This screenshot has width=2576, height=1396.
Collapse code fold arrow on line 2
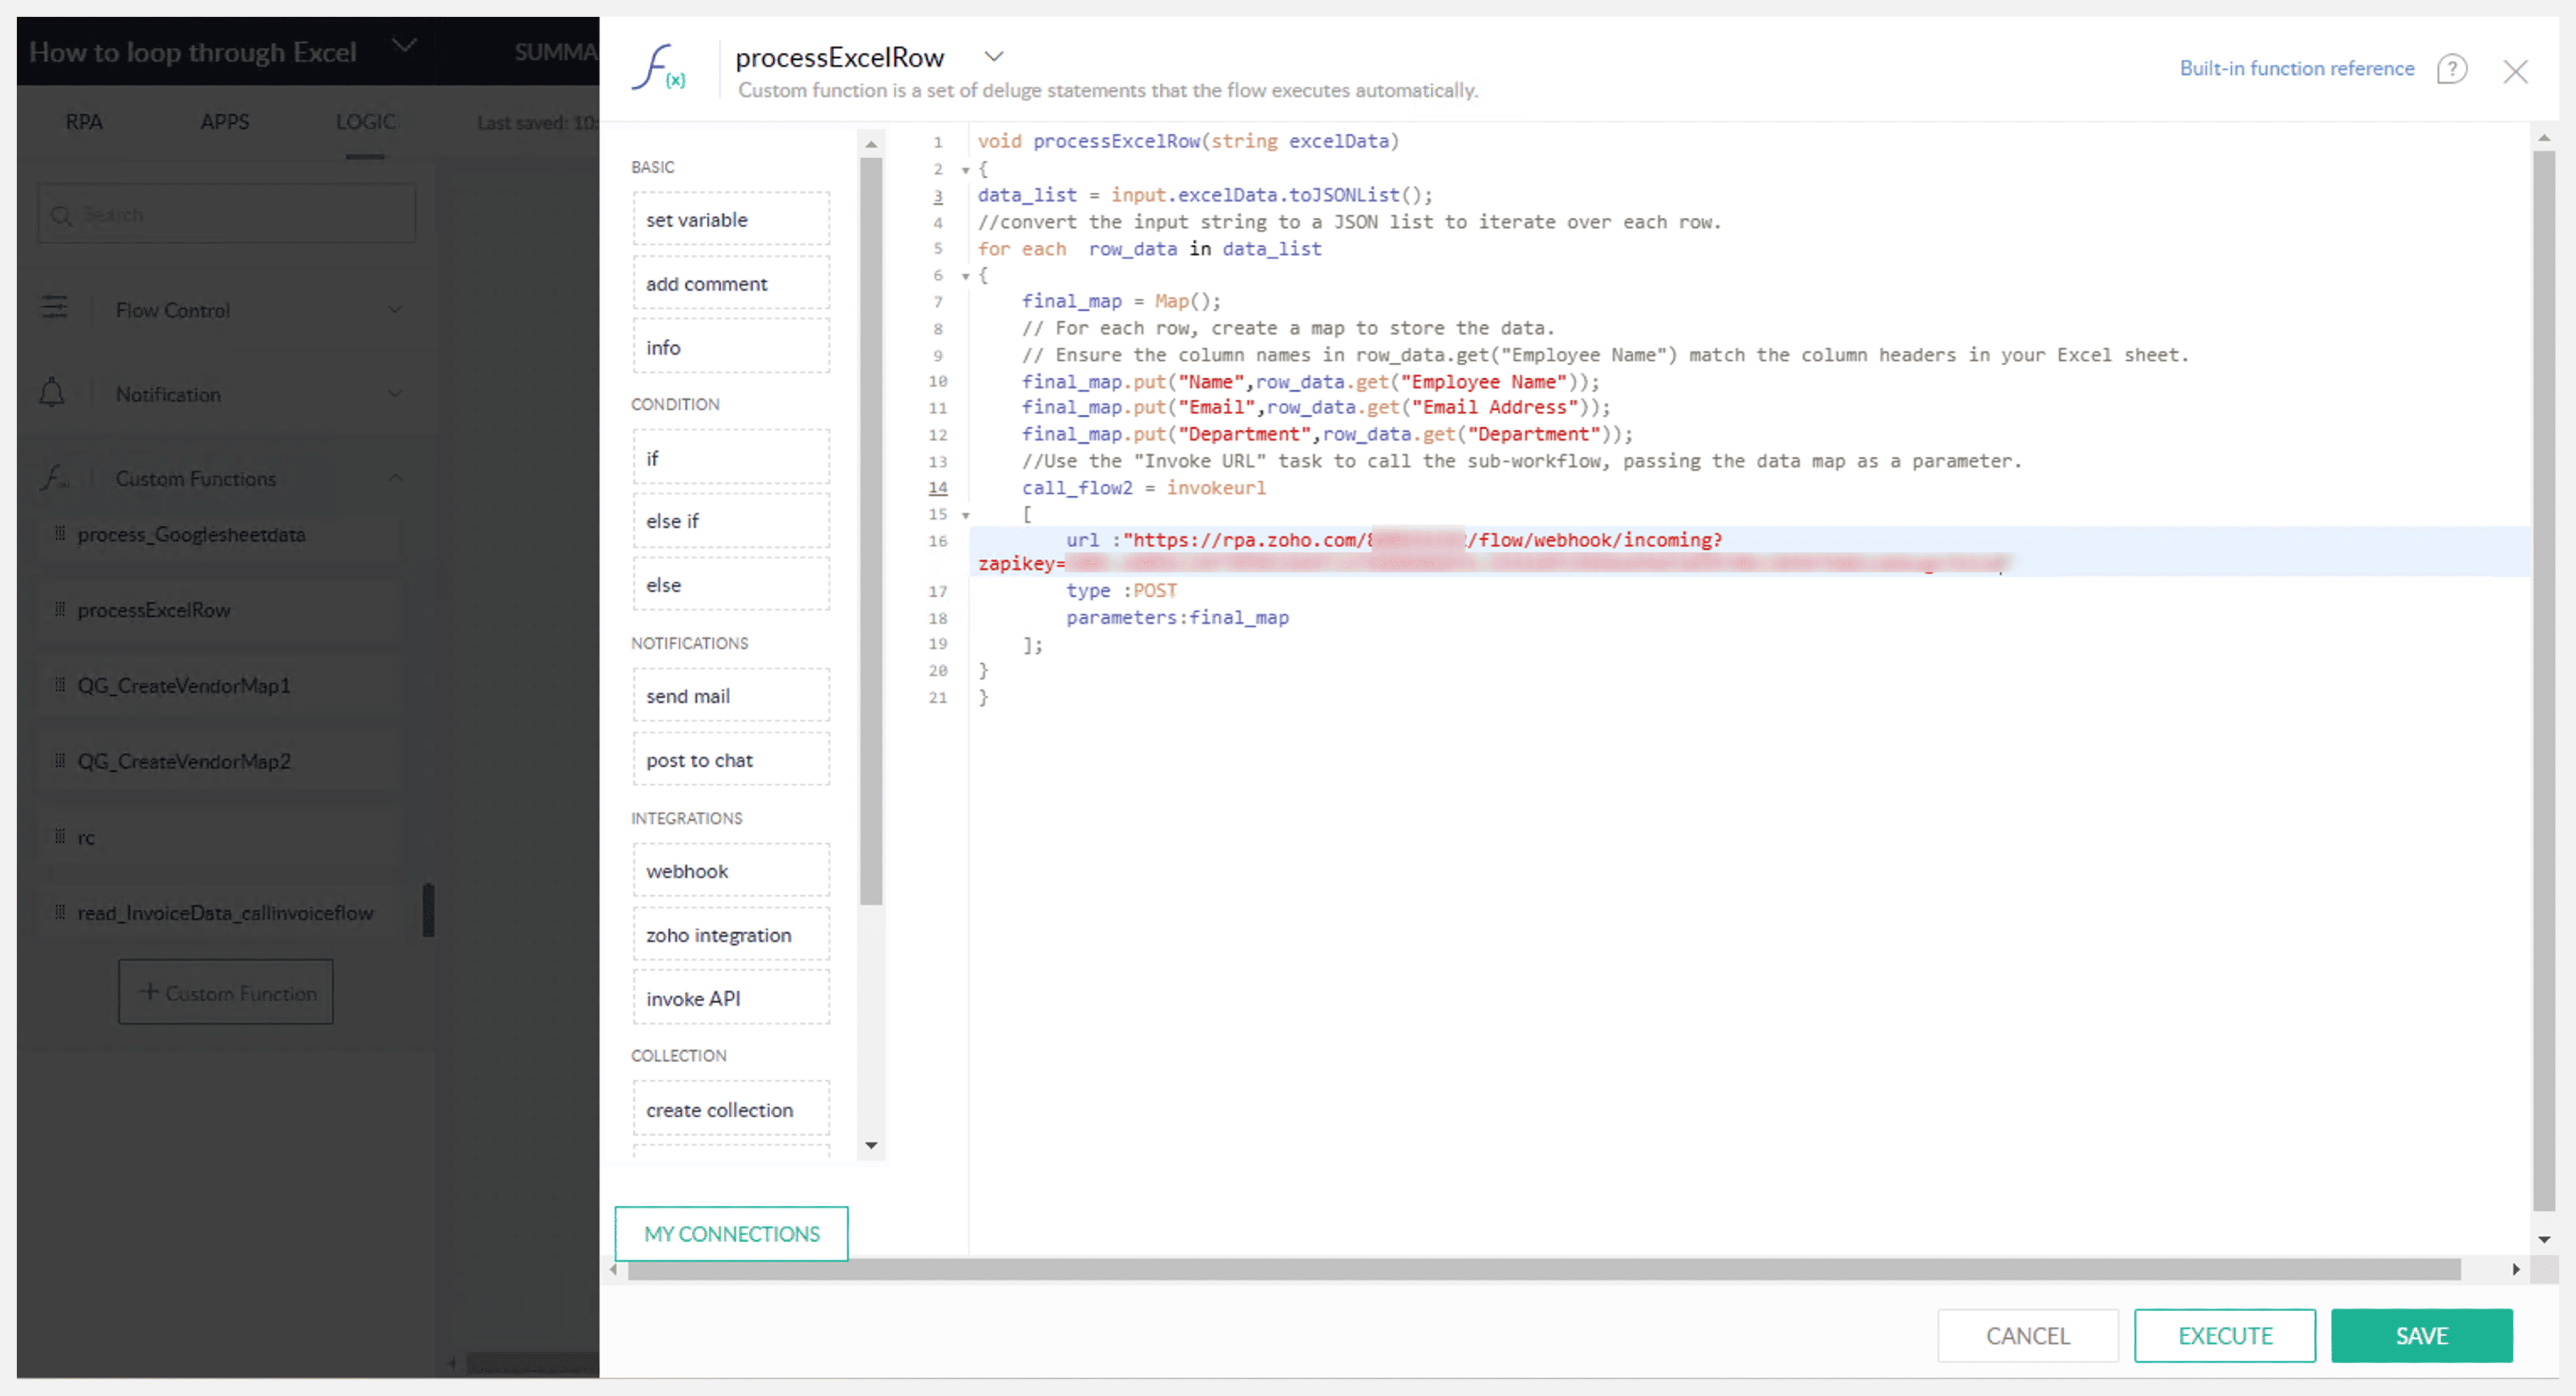pos(965,170)
